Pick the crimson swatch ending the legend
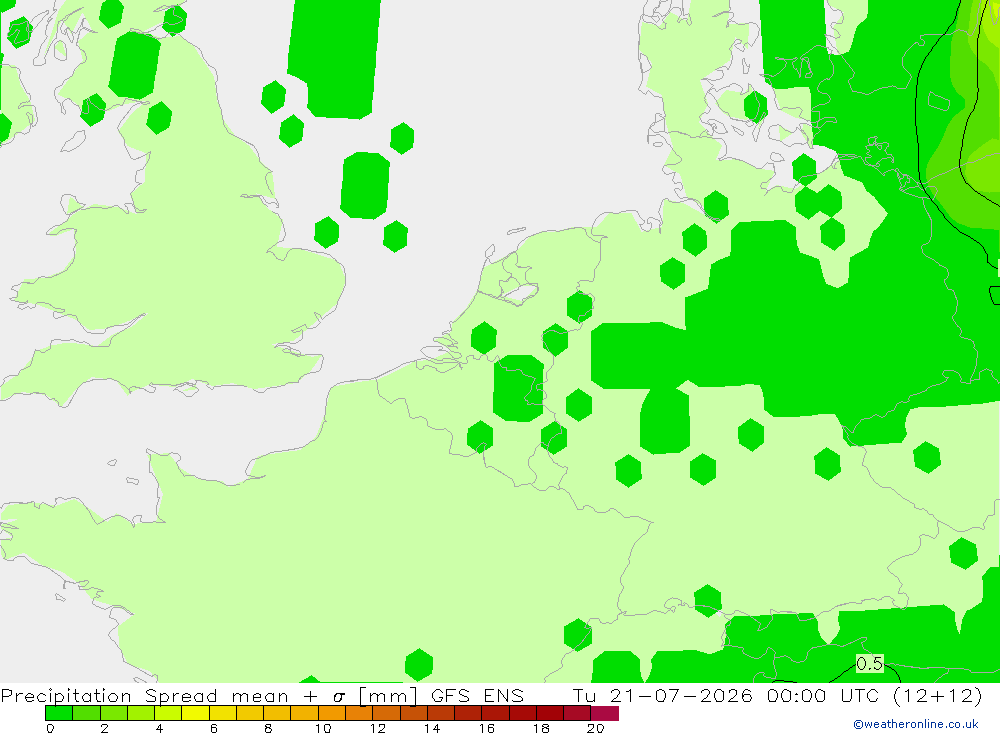The height and width of the screenshot is (733, 1000). coord(605,713)
